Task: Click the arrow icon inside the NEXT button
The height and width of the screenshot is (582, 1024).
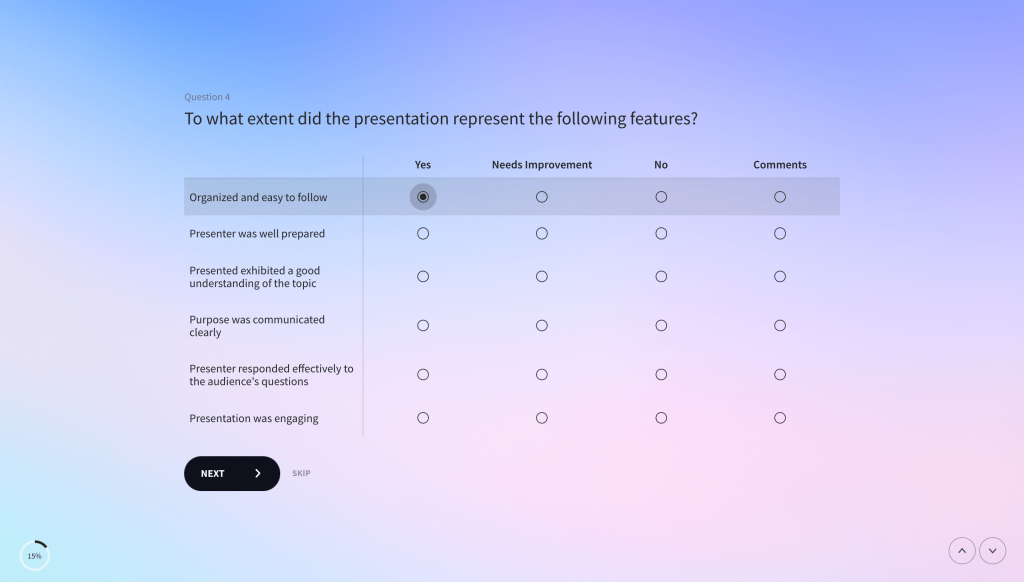Action: click(x=257, y=473)
